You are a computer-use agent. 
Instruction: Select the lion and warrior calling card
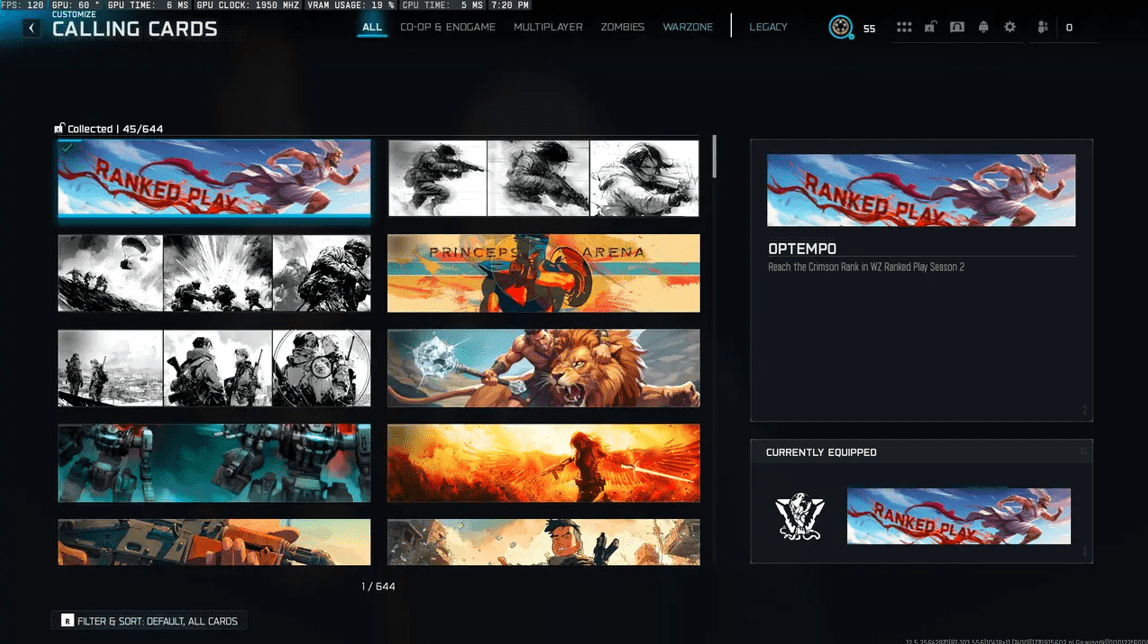[x=543, y=368]
